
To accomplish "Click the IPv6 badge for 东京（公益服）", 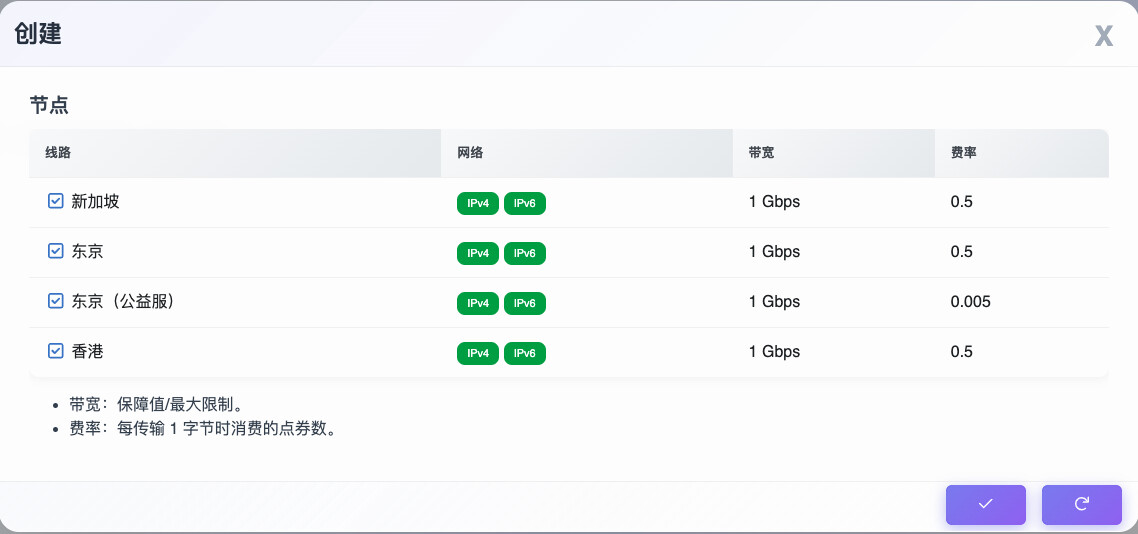I will [x=525, y=303].
